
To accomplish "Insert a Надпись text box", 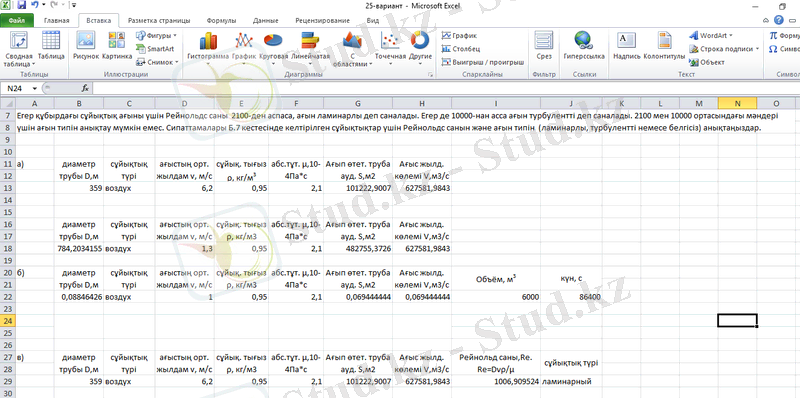I will [627, 46].
